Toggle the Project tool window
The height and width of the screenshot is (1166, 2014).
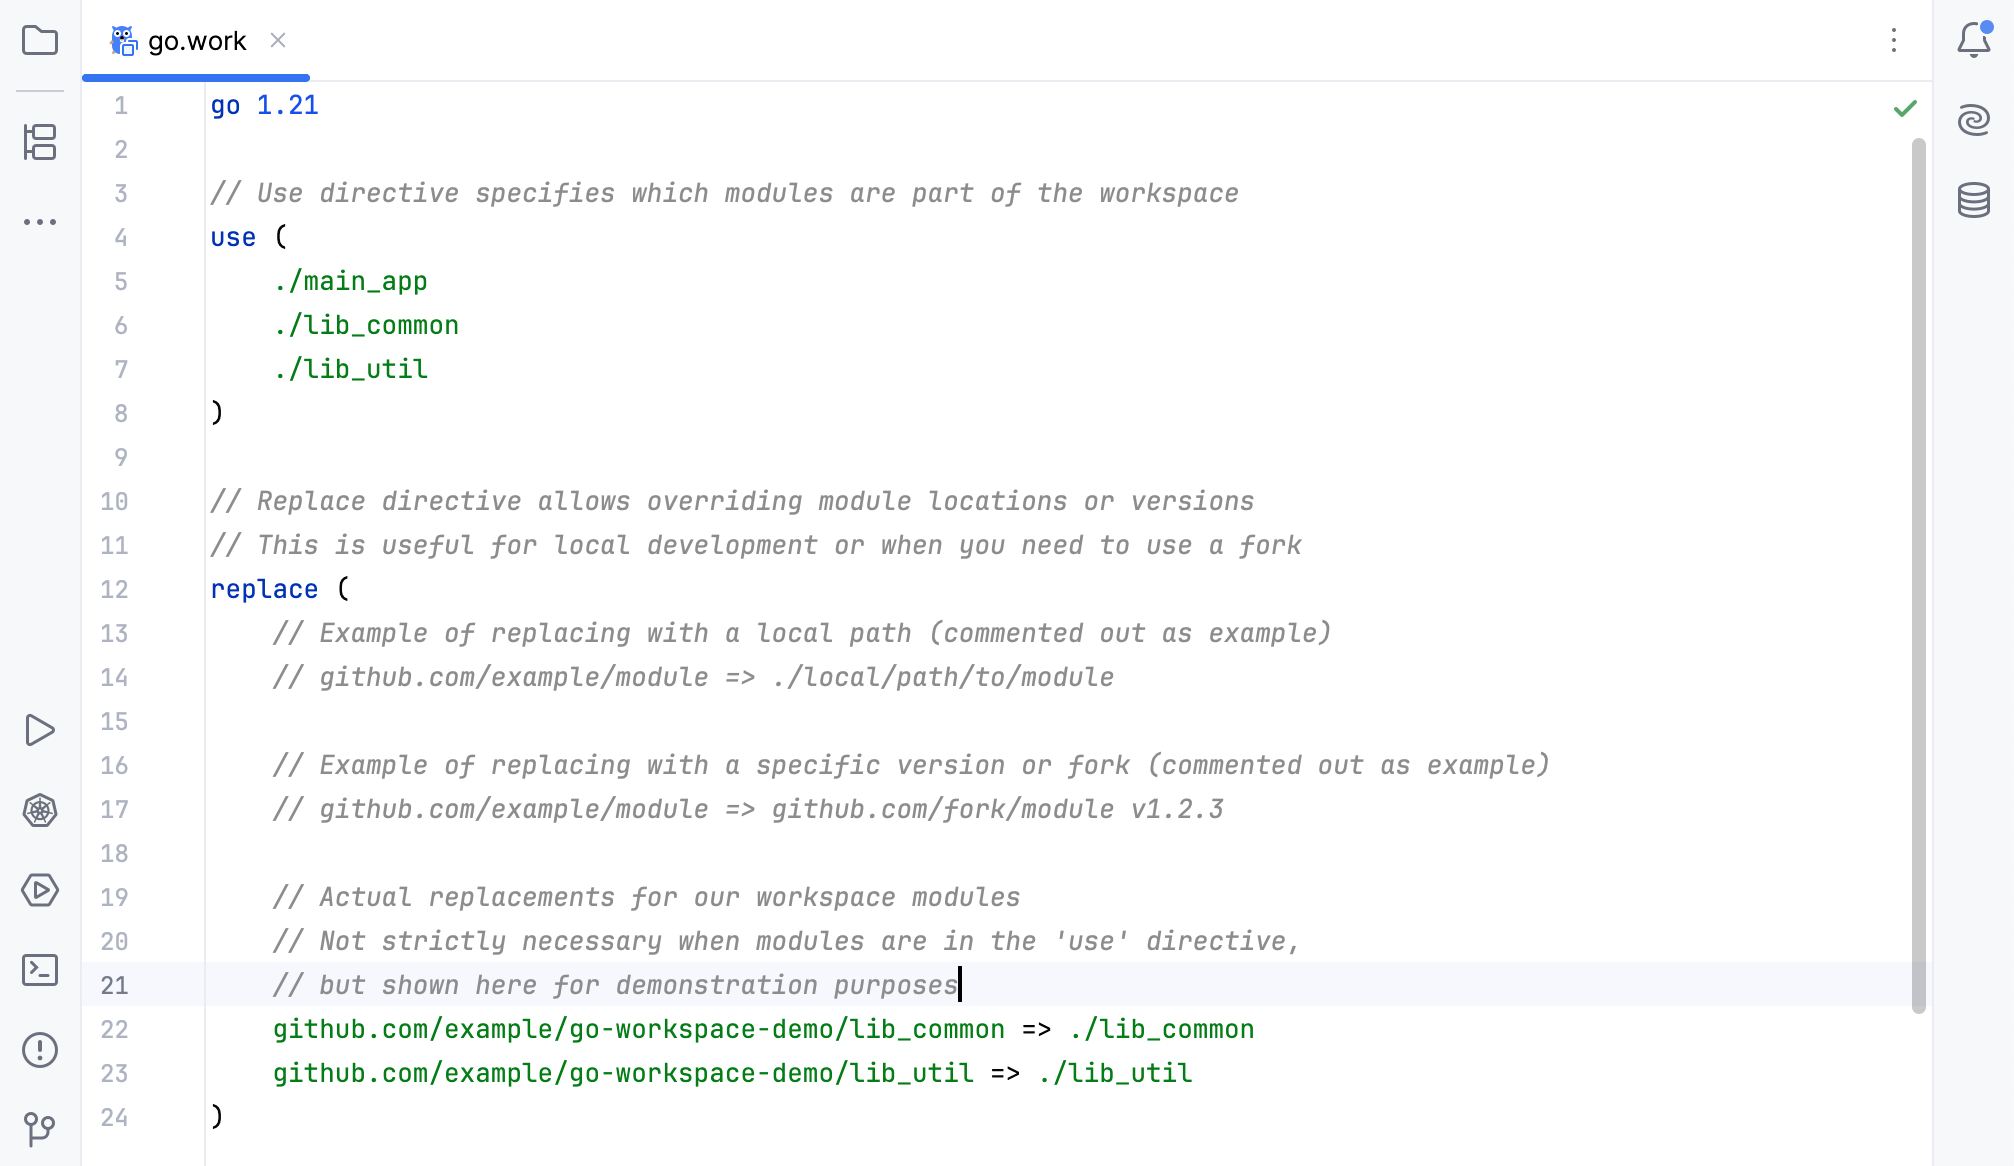click(40, 40)
